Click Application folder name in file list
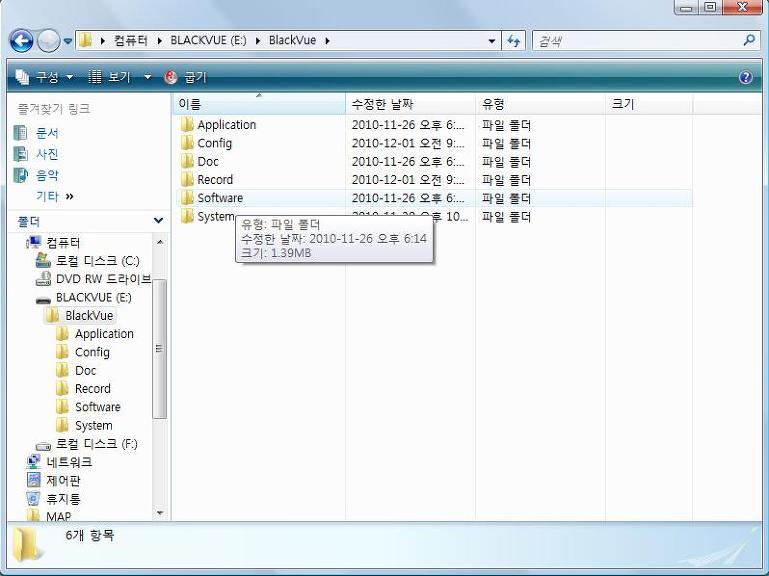 (x=227, y=125)
